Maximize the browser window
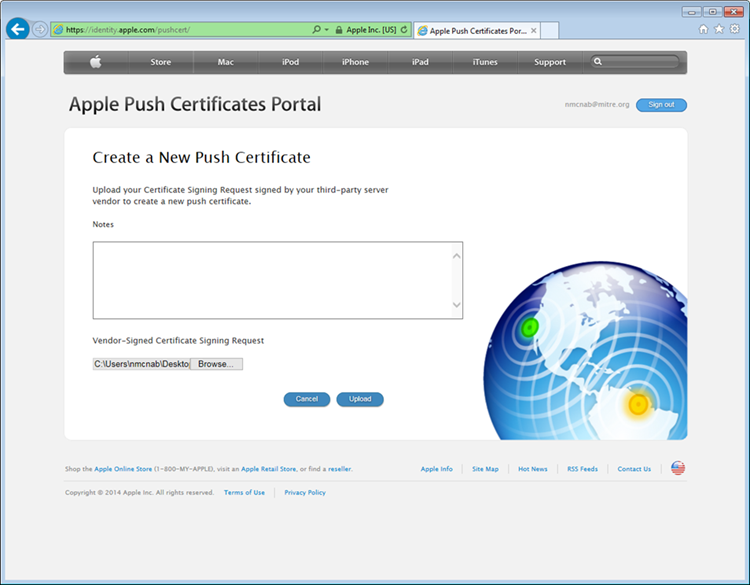 (713, 12)
